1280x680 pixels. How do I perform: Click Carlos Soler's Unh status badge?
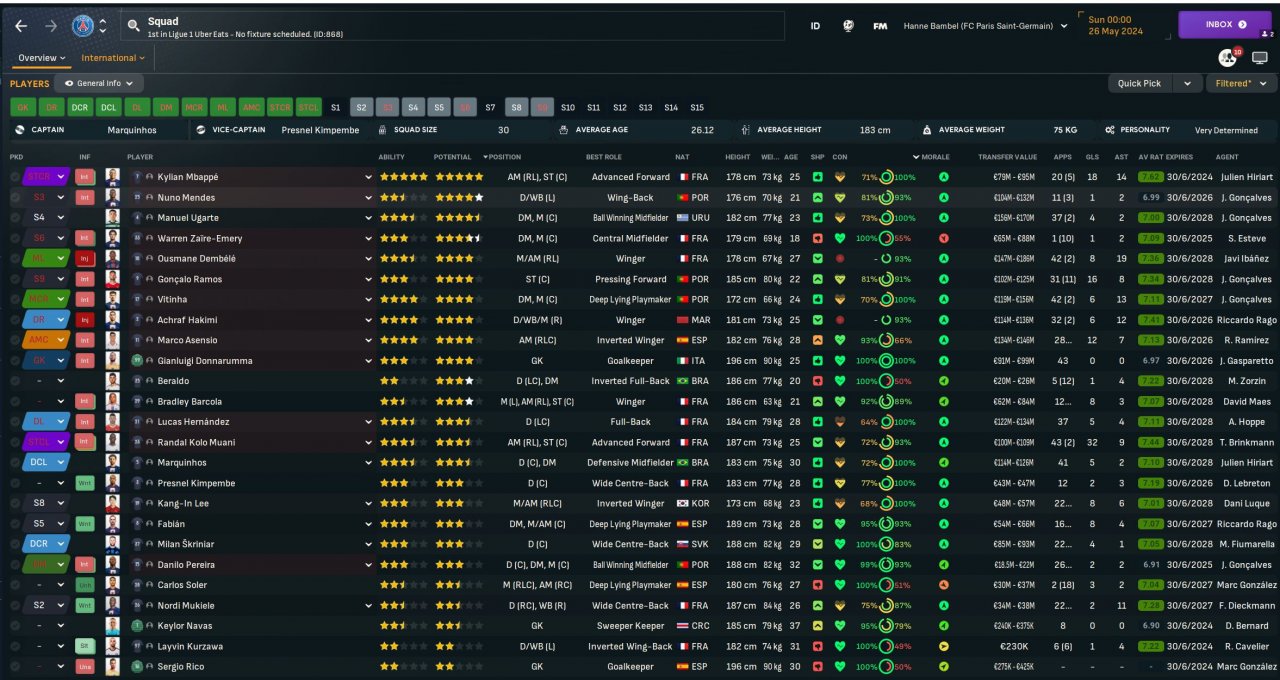(x=86, y=585)
